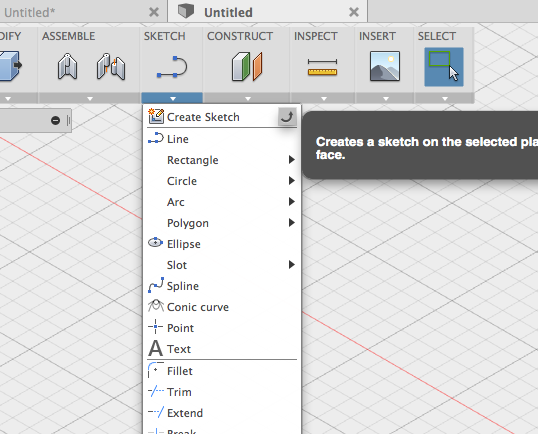Choose the Point menu entry
This screenshot has height=434, width=538.
click(x=222, y=327)
